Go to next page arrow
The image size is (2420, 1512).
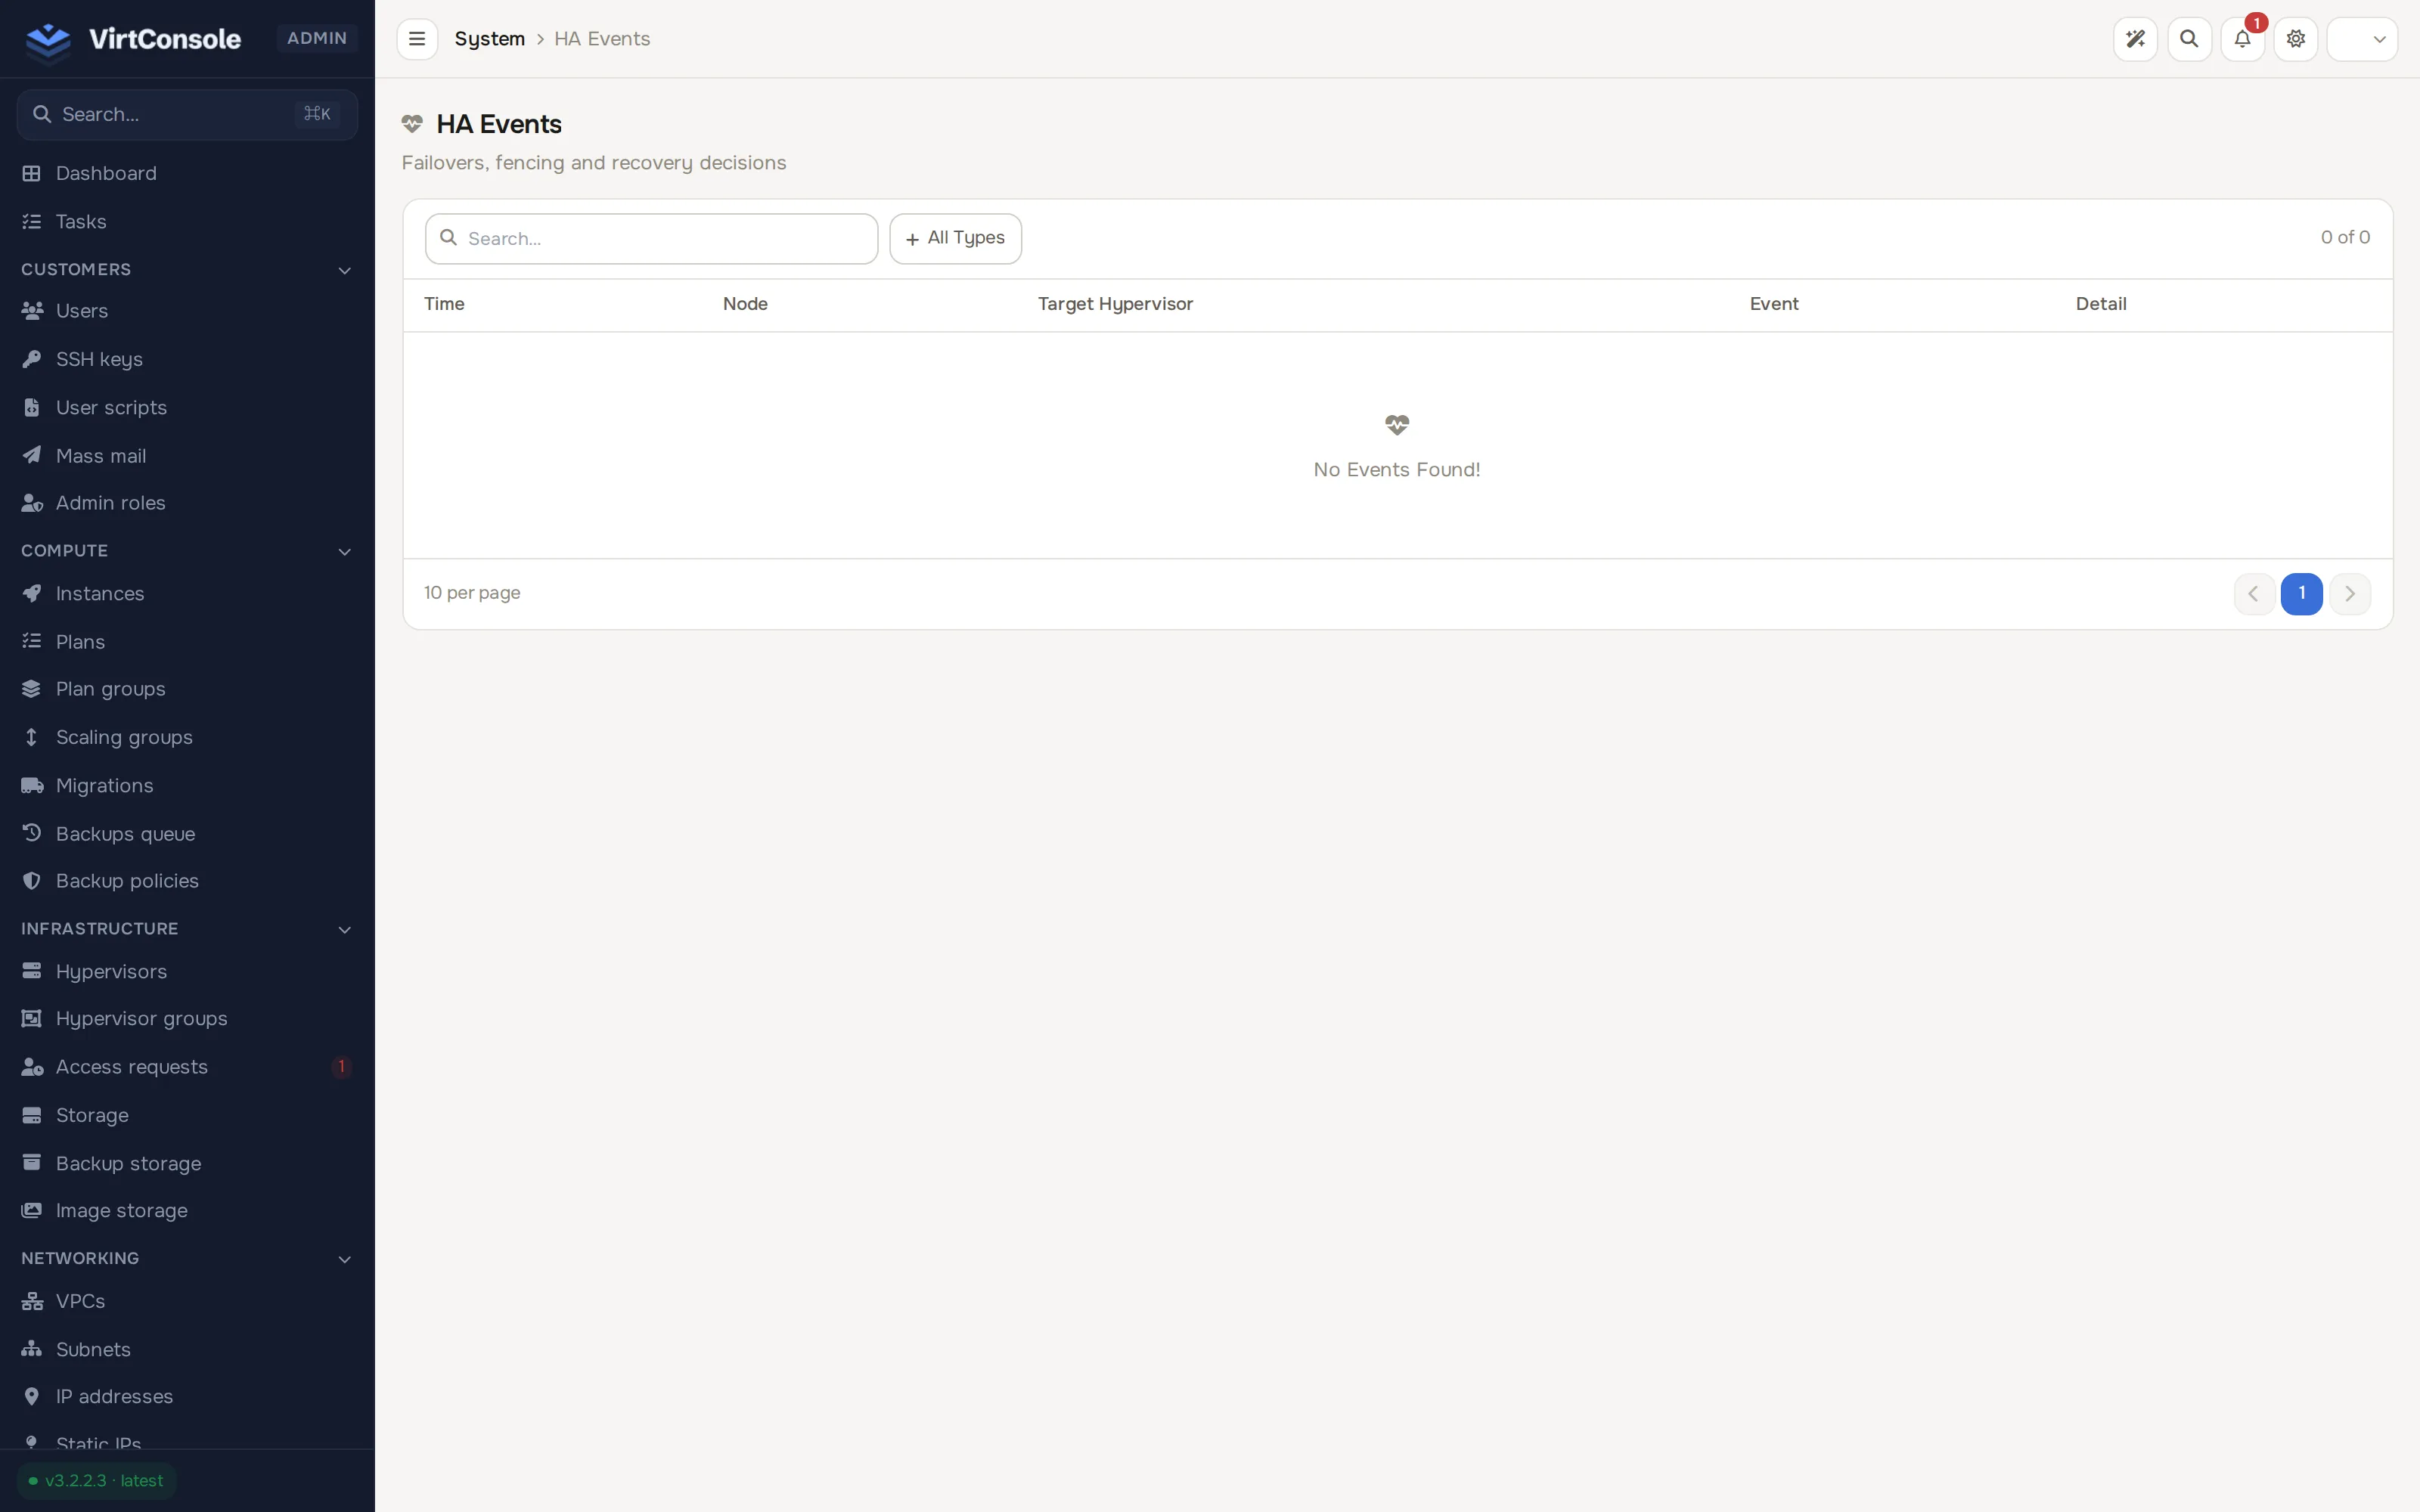point(2349,593)
